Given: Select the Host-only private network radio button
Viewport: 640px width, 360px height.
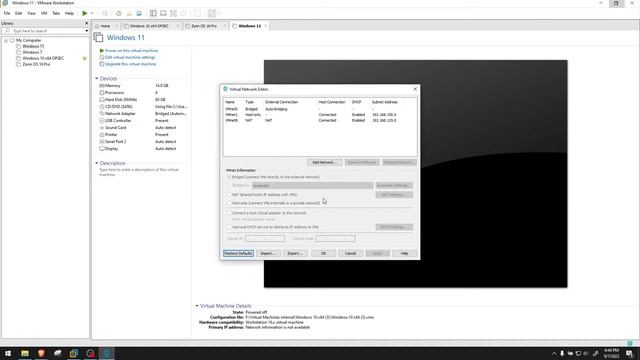Looking at the screenshot, I should [x=229, y=203].
